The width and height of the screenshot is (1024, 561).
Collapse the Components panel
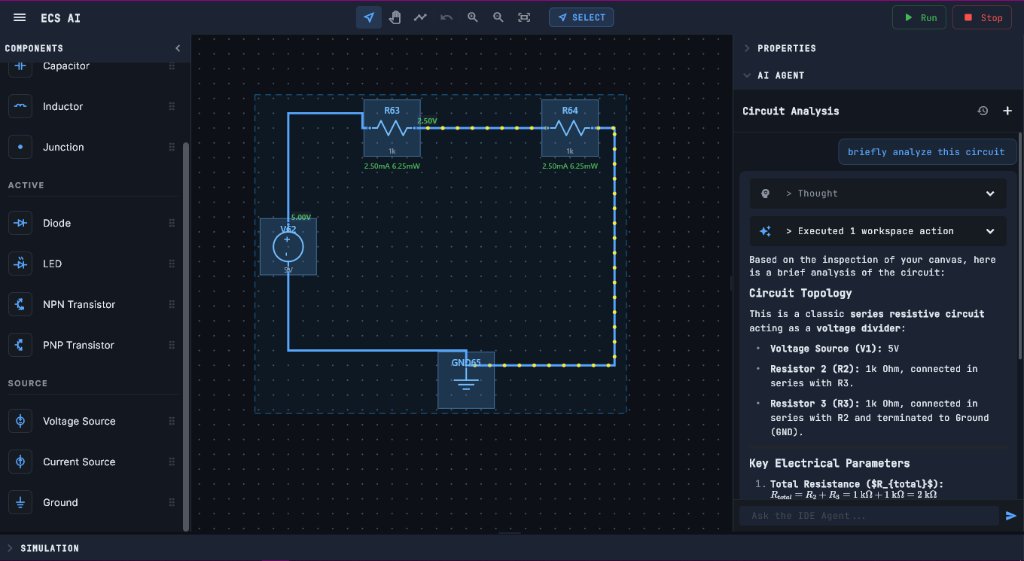click(178, 48)
